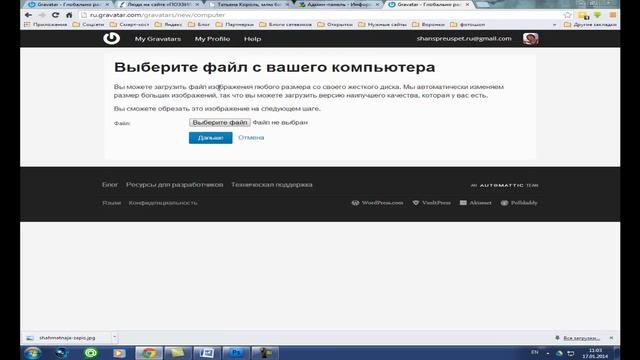Switch to the first Gravatar tab
Screen dimensions: 640x360
(x=69, y=4)
